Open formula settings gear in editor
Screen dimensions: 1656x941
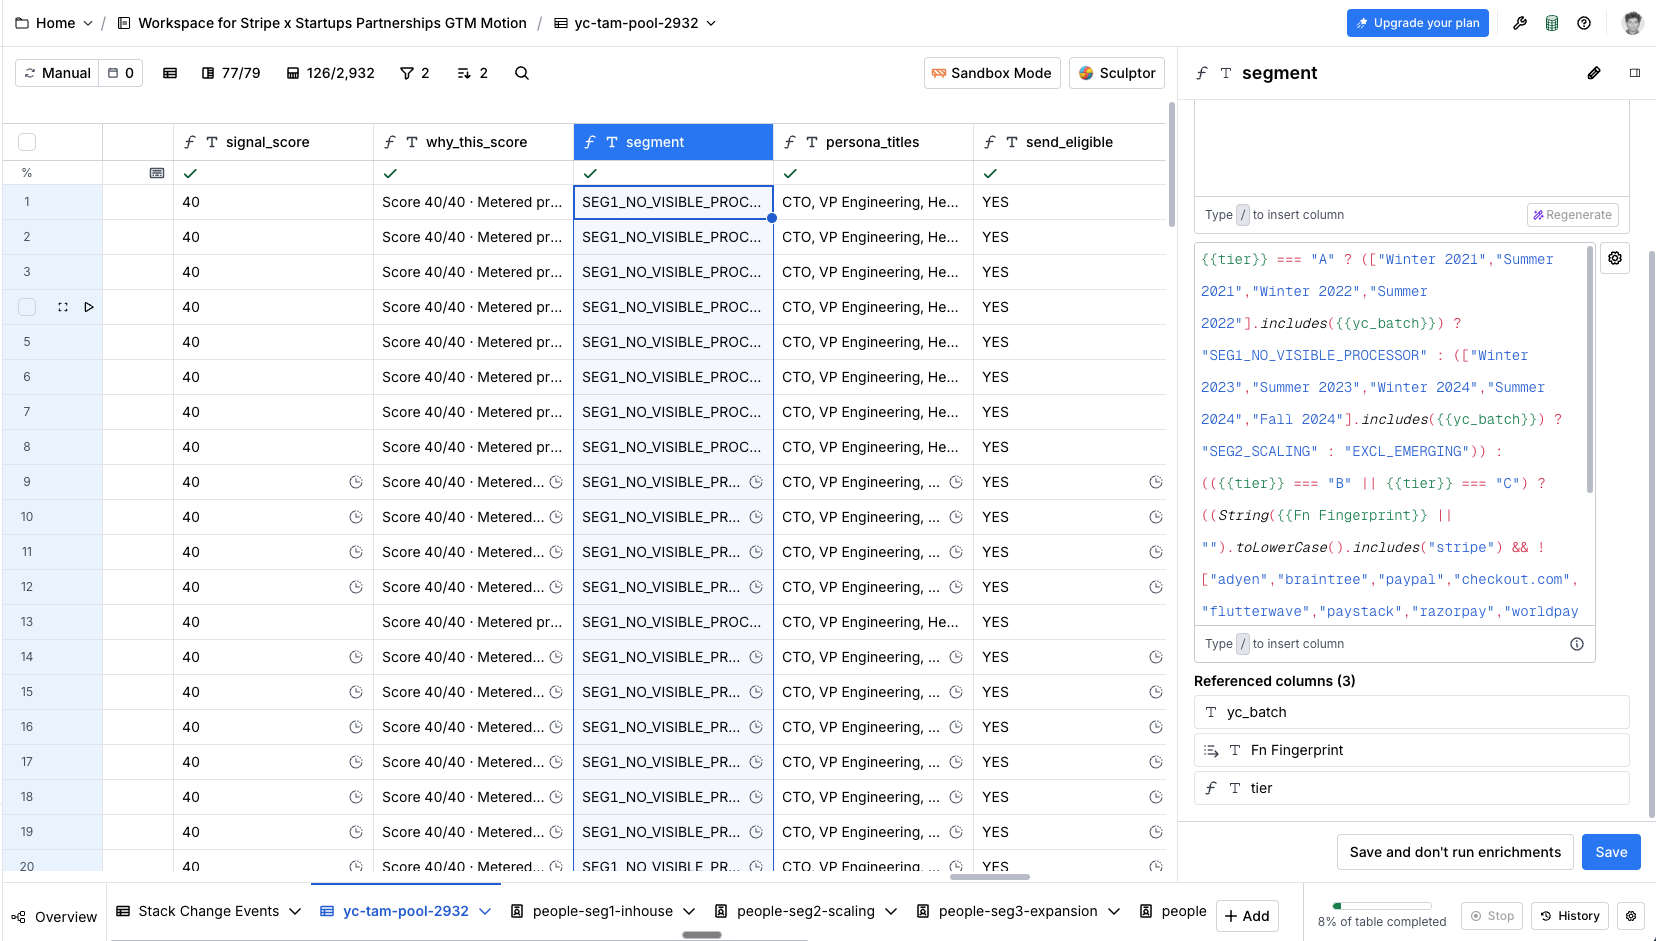[x=1615, y=258]
